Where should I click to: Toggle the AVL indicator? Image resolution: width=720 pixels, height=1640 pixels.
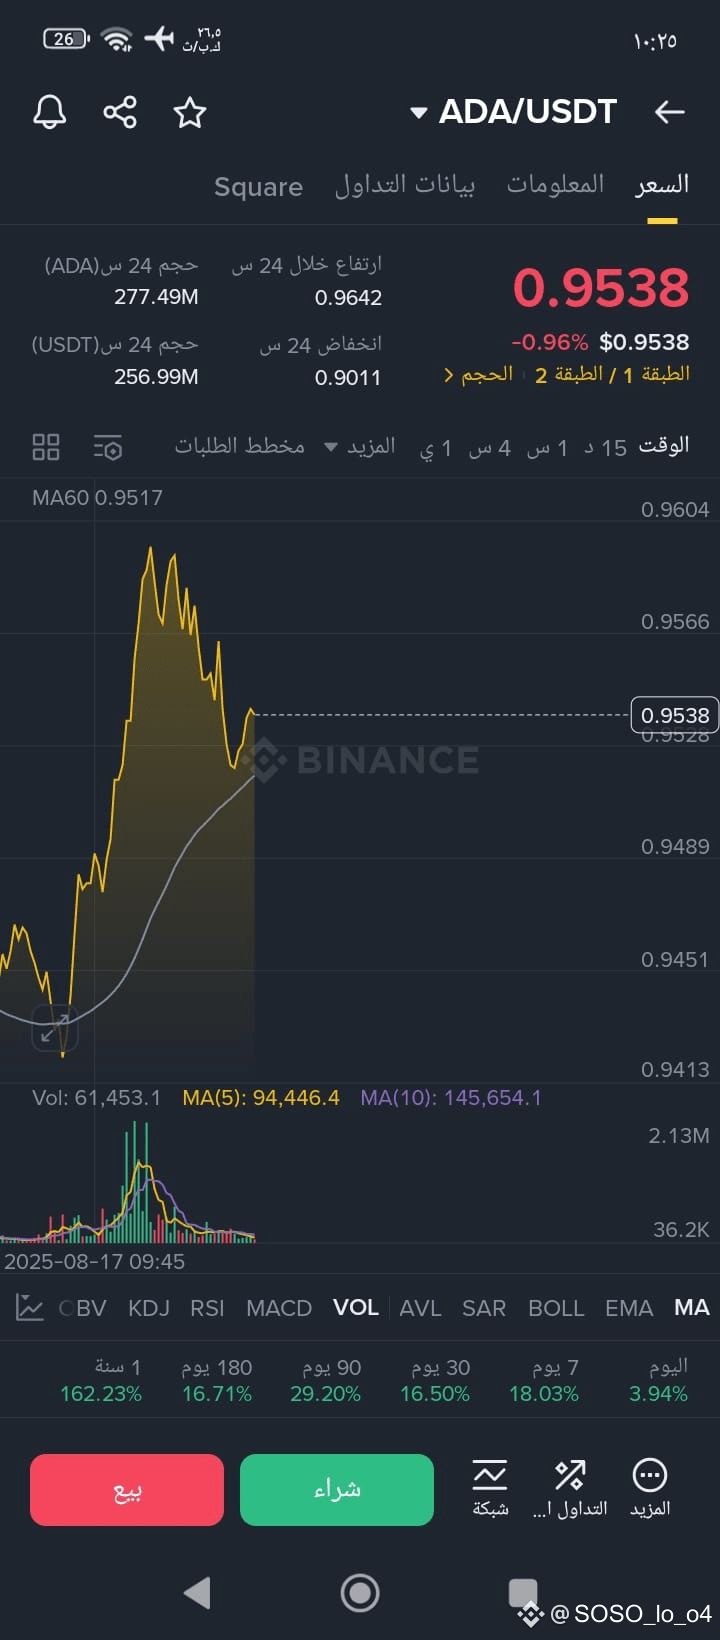coord(420,1308)
